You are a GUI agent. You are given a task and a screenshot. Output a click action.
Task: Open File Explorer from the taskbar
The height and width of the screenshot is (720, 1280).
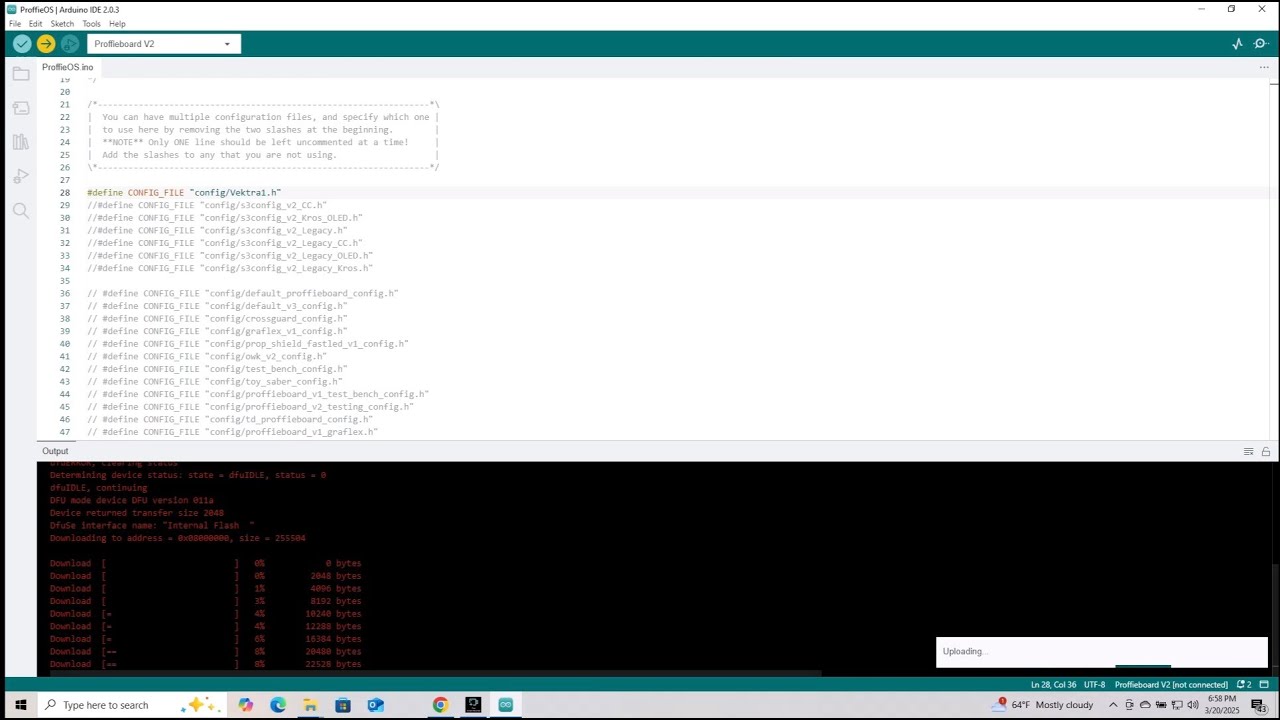[x=310, y=705]
